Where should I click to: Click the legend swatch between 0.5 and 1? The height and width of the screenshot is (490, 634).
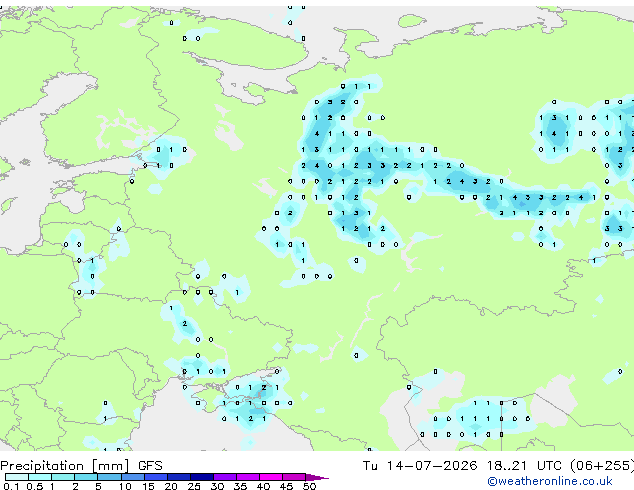click(40, 477)
